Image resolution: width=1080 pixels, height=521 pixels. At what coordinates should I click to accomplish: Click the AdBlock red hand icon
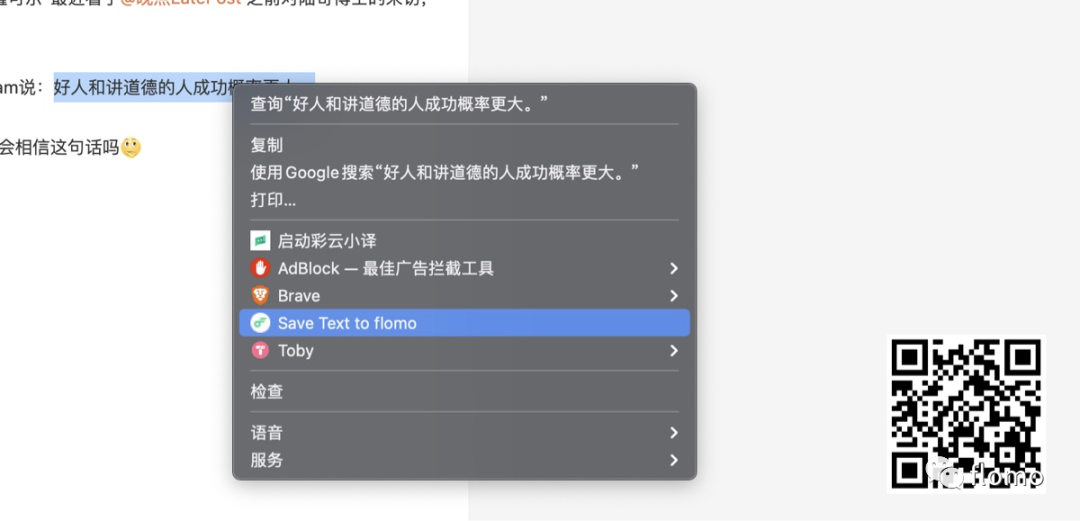(260, 268)
